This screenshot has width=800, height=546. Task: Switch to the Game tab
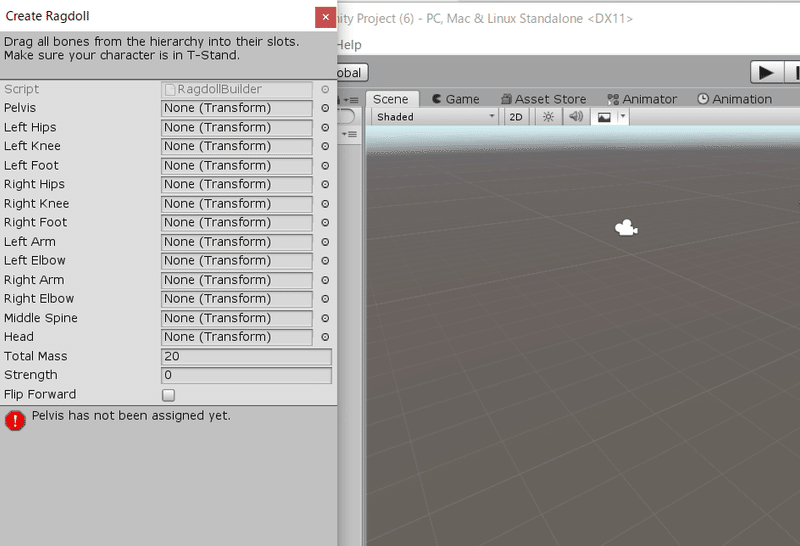[x=456, y=99]
